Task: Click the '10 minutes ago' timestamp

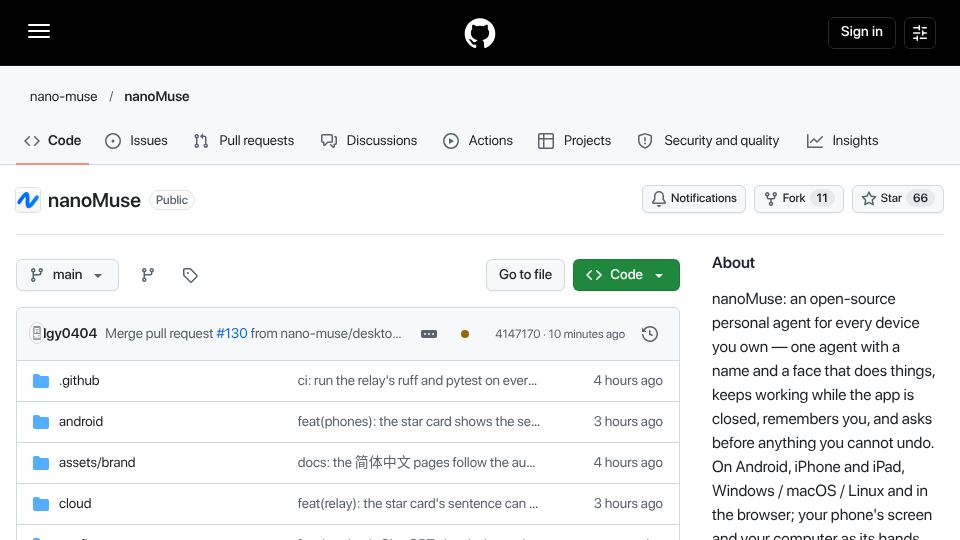Action: [x=587, y=334]
